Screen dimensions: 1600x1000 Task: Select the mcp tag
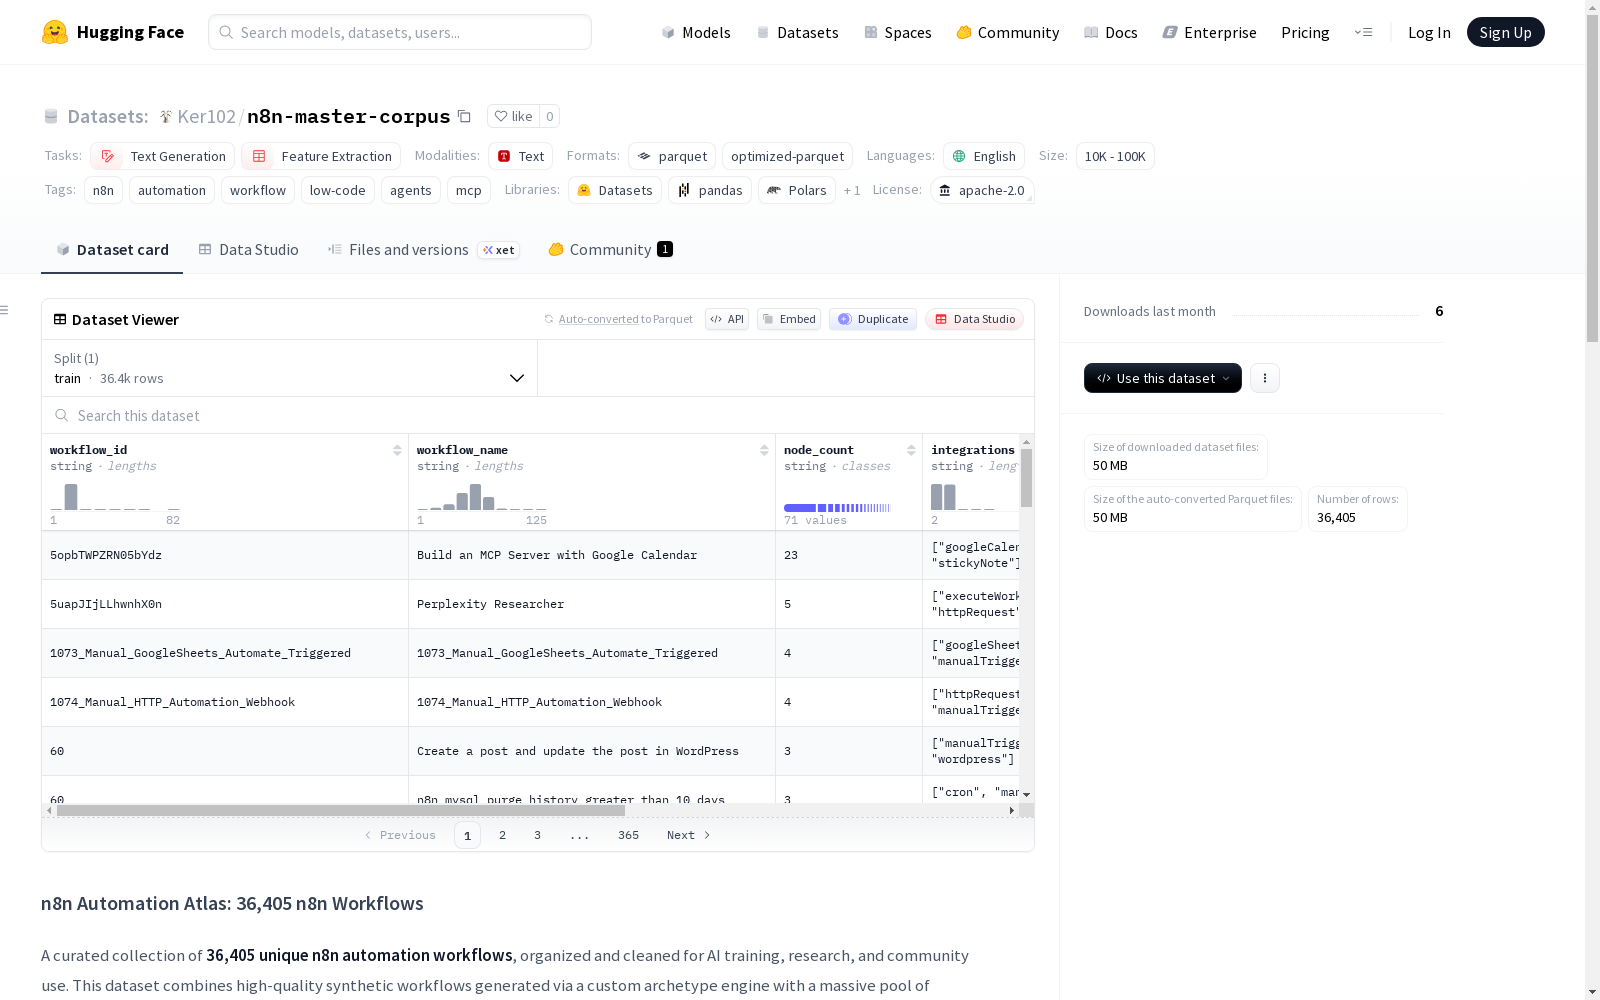[x=468, y=190]
